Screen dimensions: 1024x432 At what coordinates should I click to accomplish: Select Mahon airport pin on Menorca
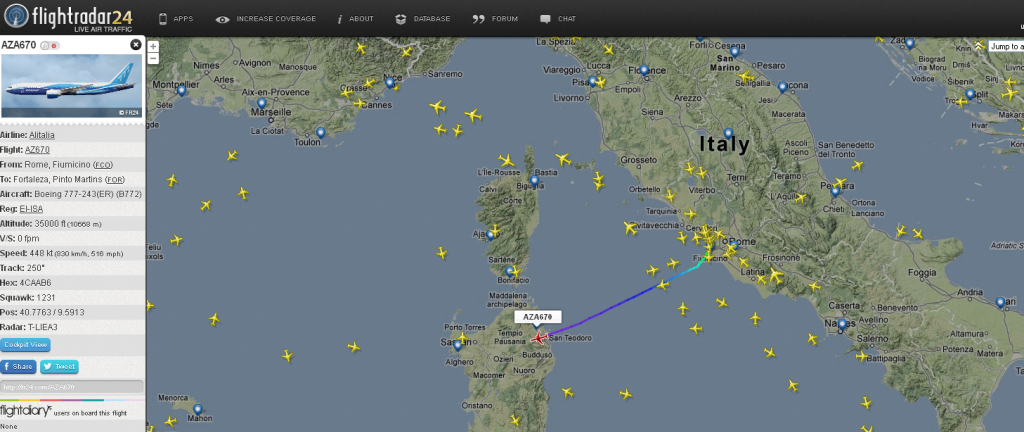[198, 410]
